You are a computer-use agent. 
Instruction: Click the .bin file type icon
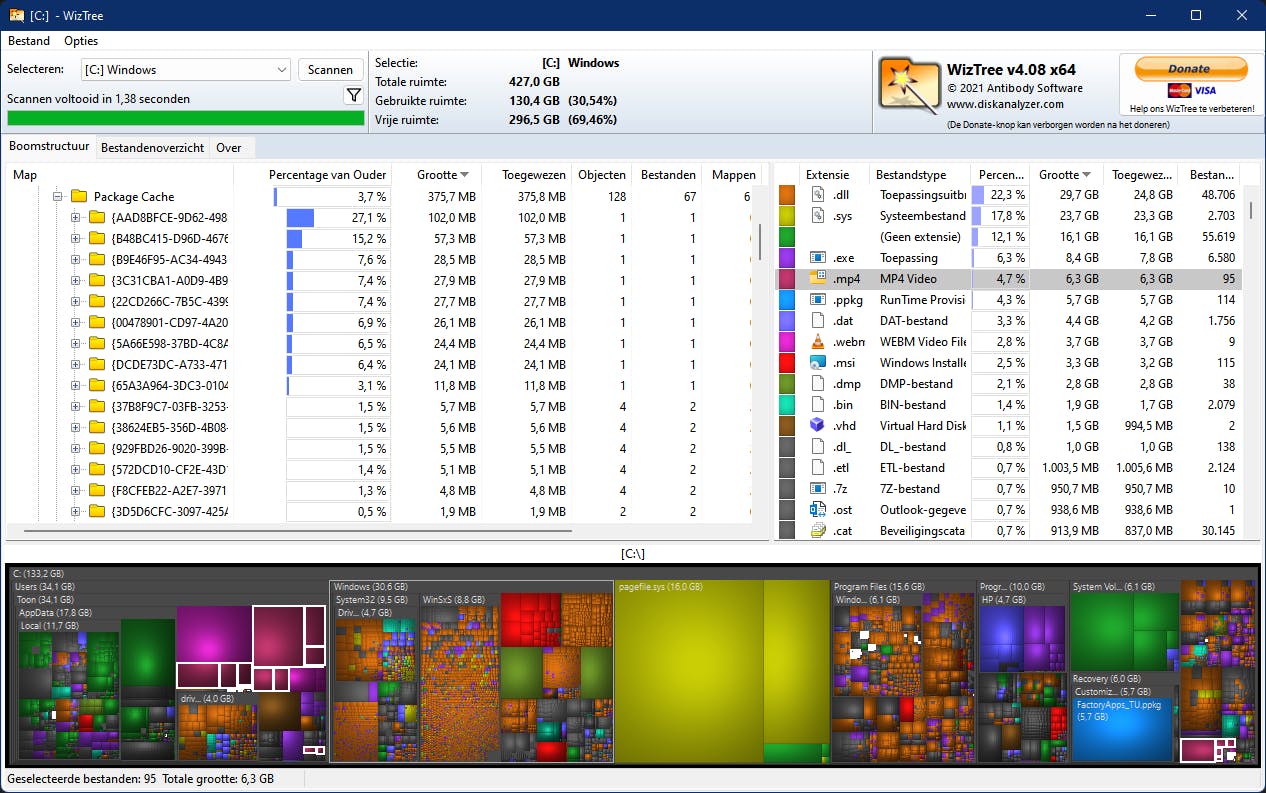click(x=817, y=405)
